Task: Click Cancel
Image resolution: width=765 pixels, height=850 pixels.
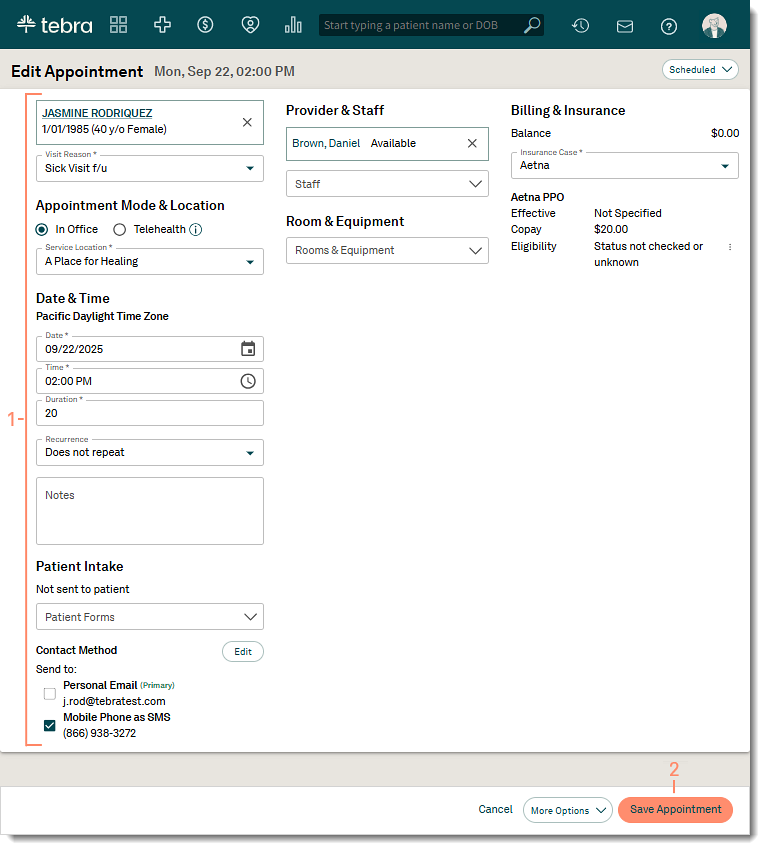Action: [495, 809]
